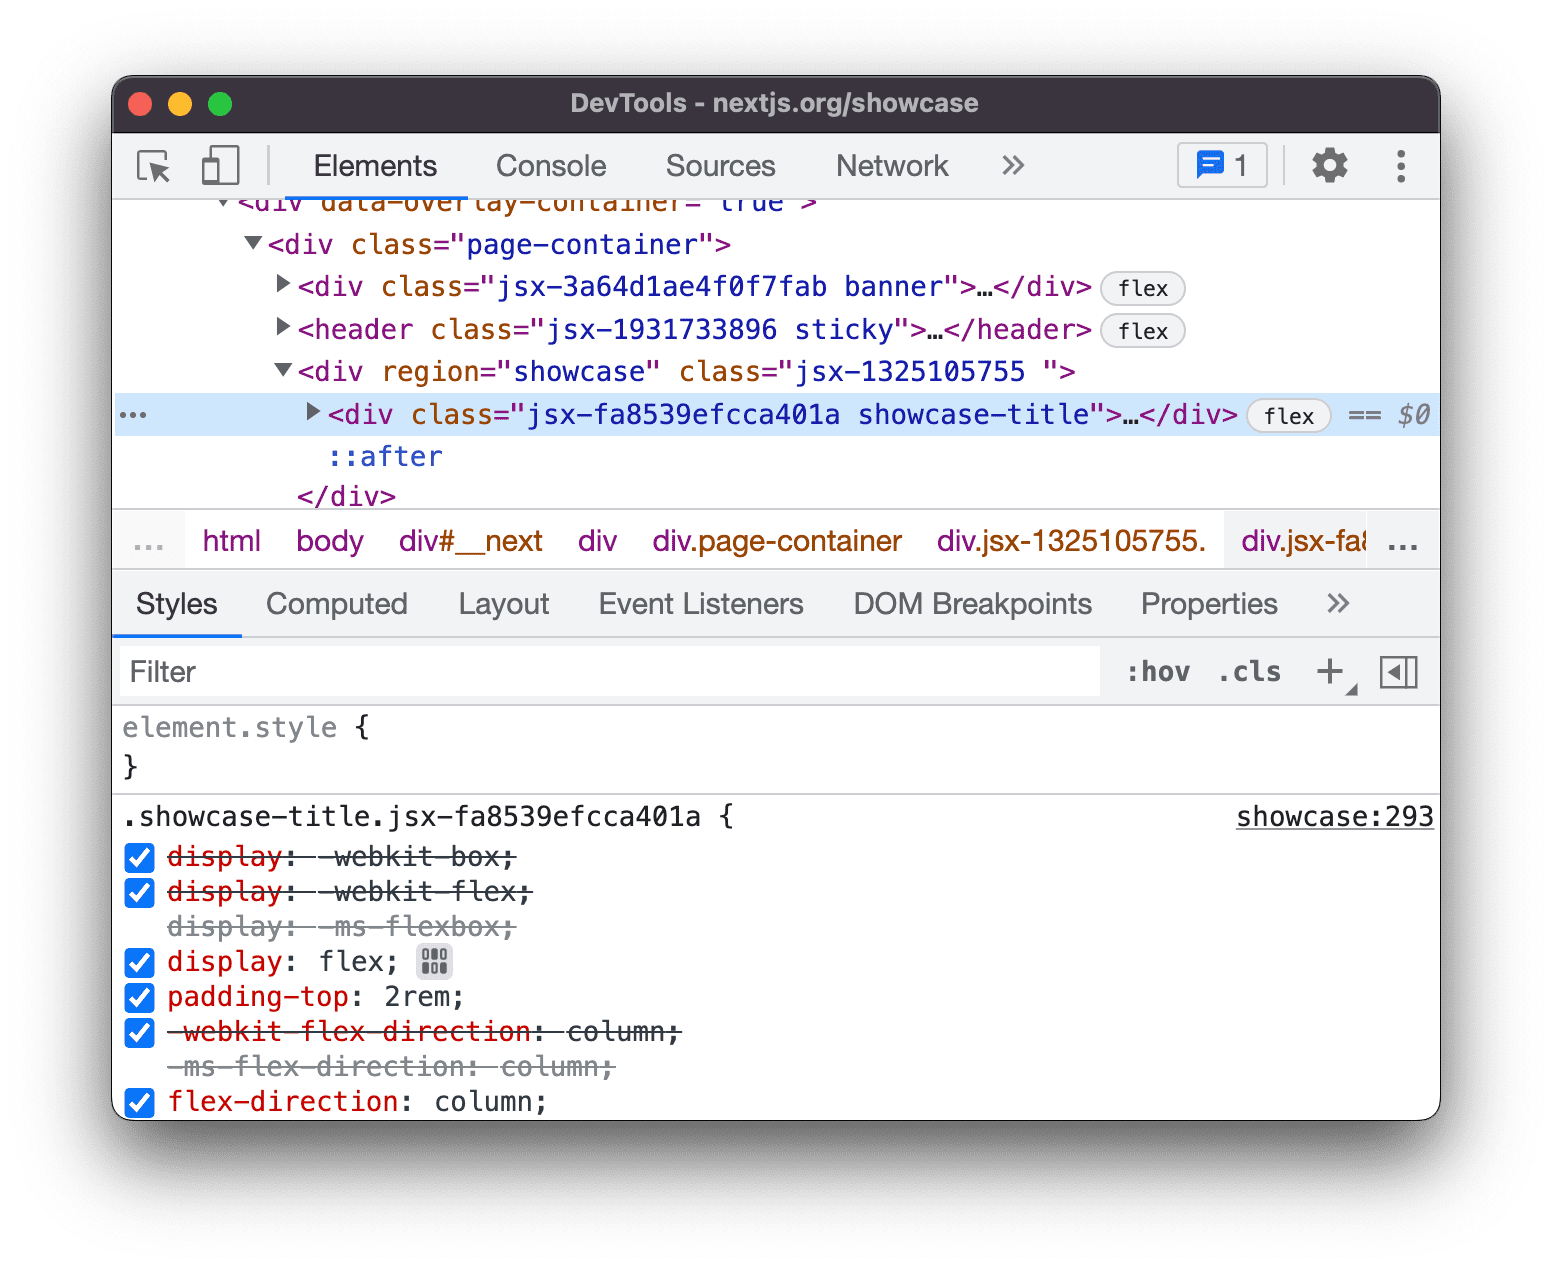Disable the flex-direction: column declaration
Image resolution: width=1552 pixels, height=1268 pixels.
coord(139,1102)
